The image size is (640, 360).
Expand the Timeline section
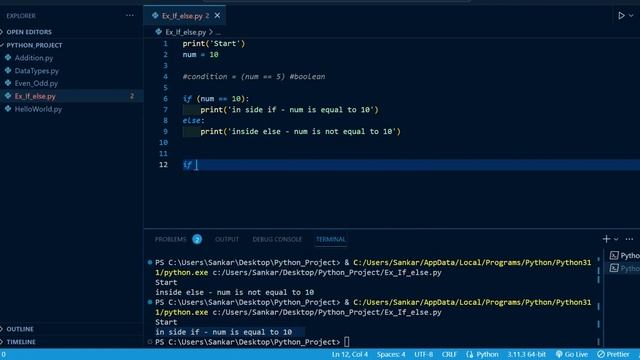[21, 342]
